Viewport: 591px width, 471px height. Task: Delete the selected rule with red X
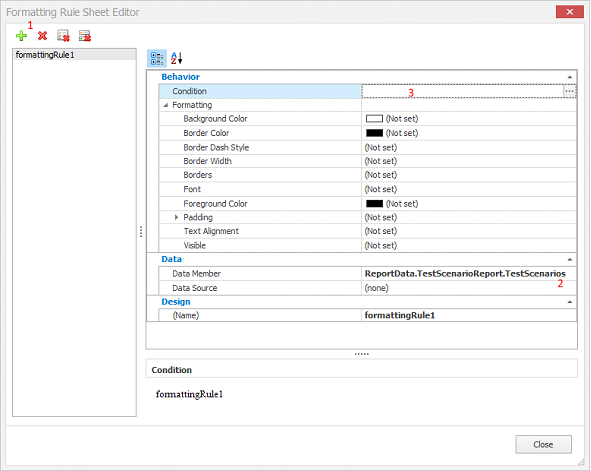(42, 36)
